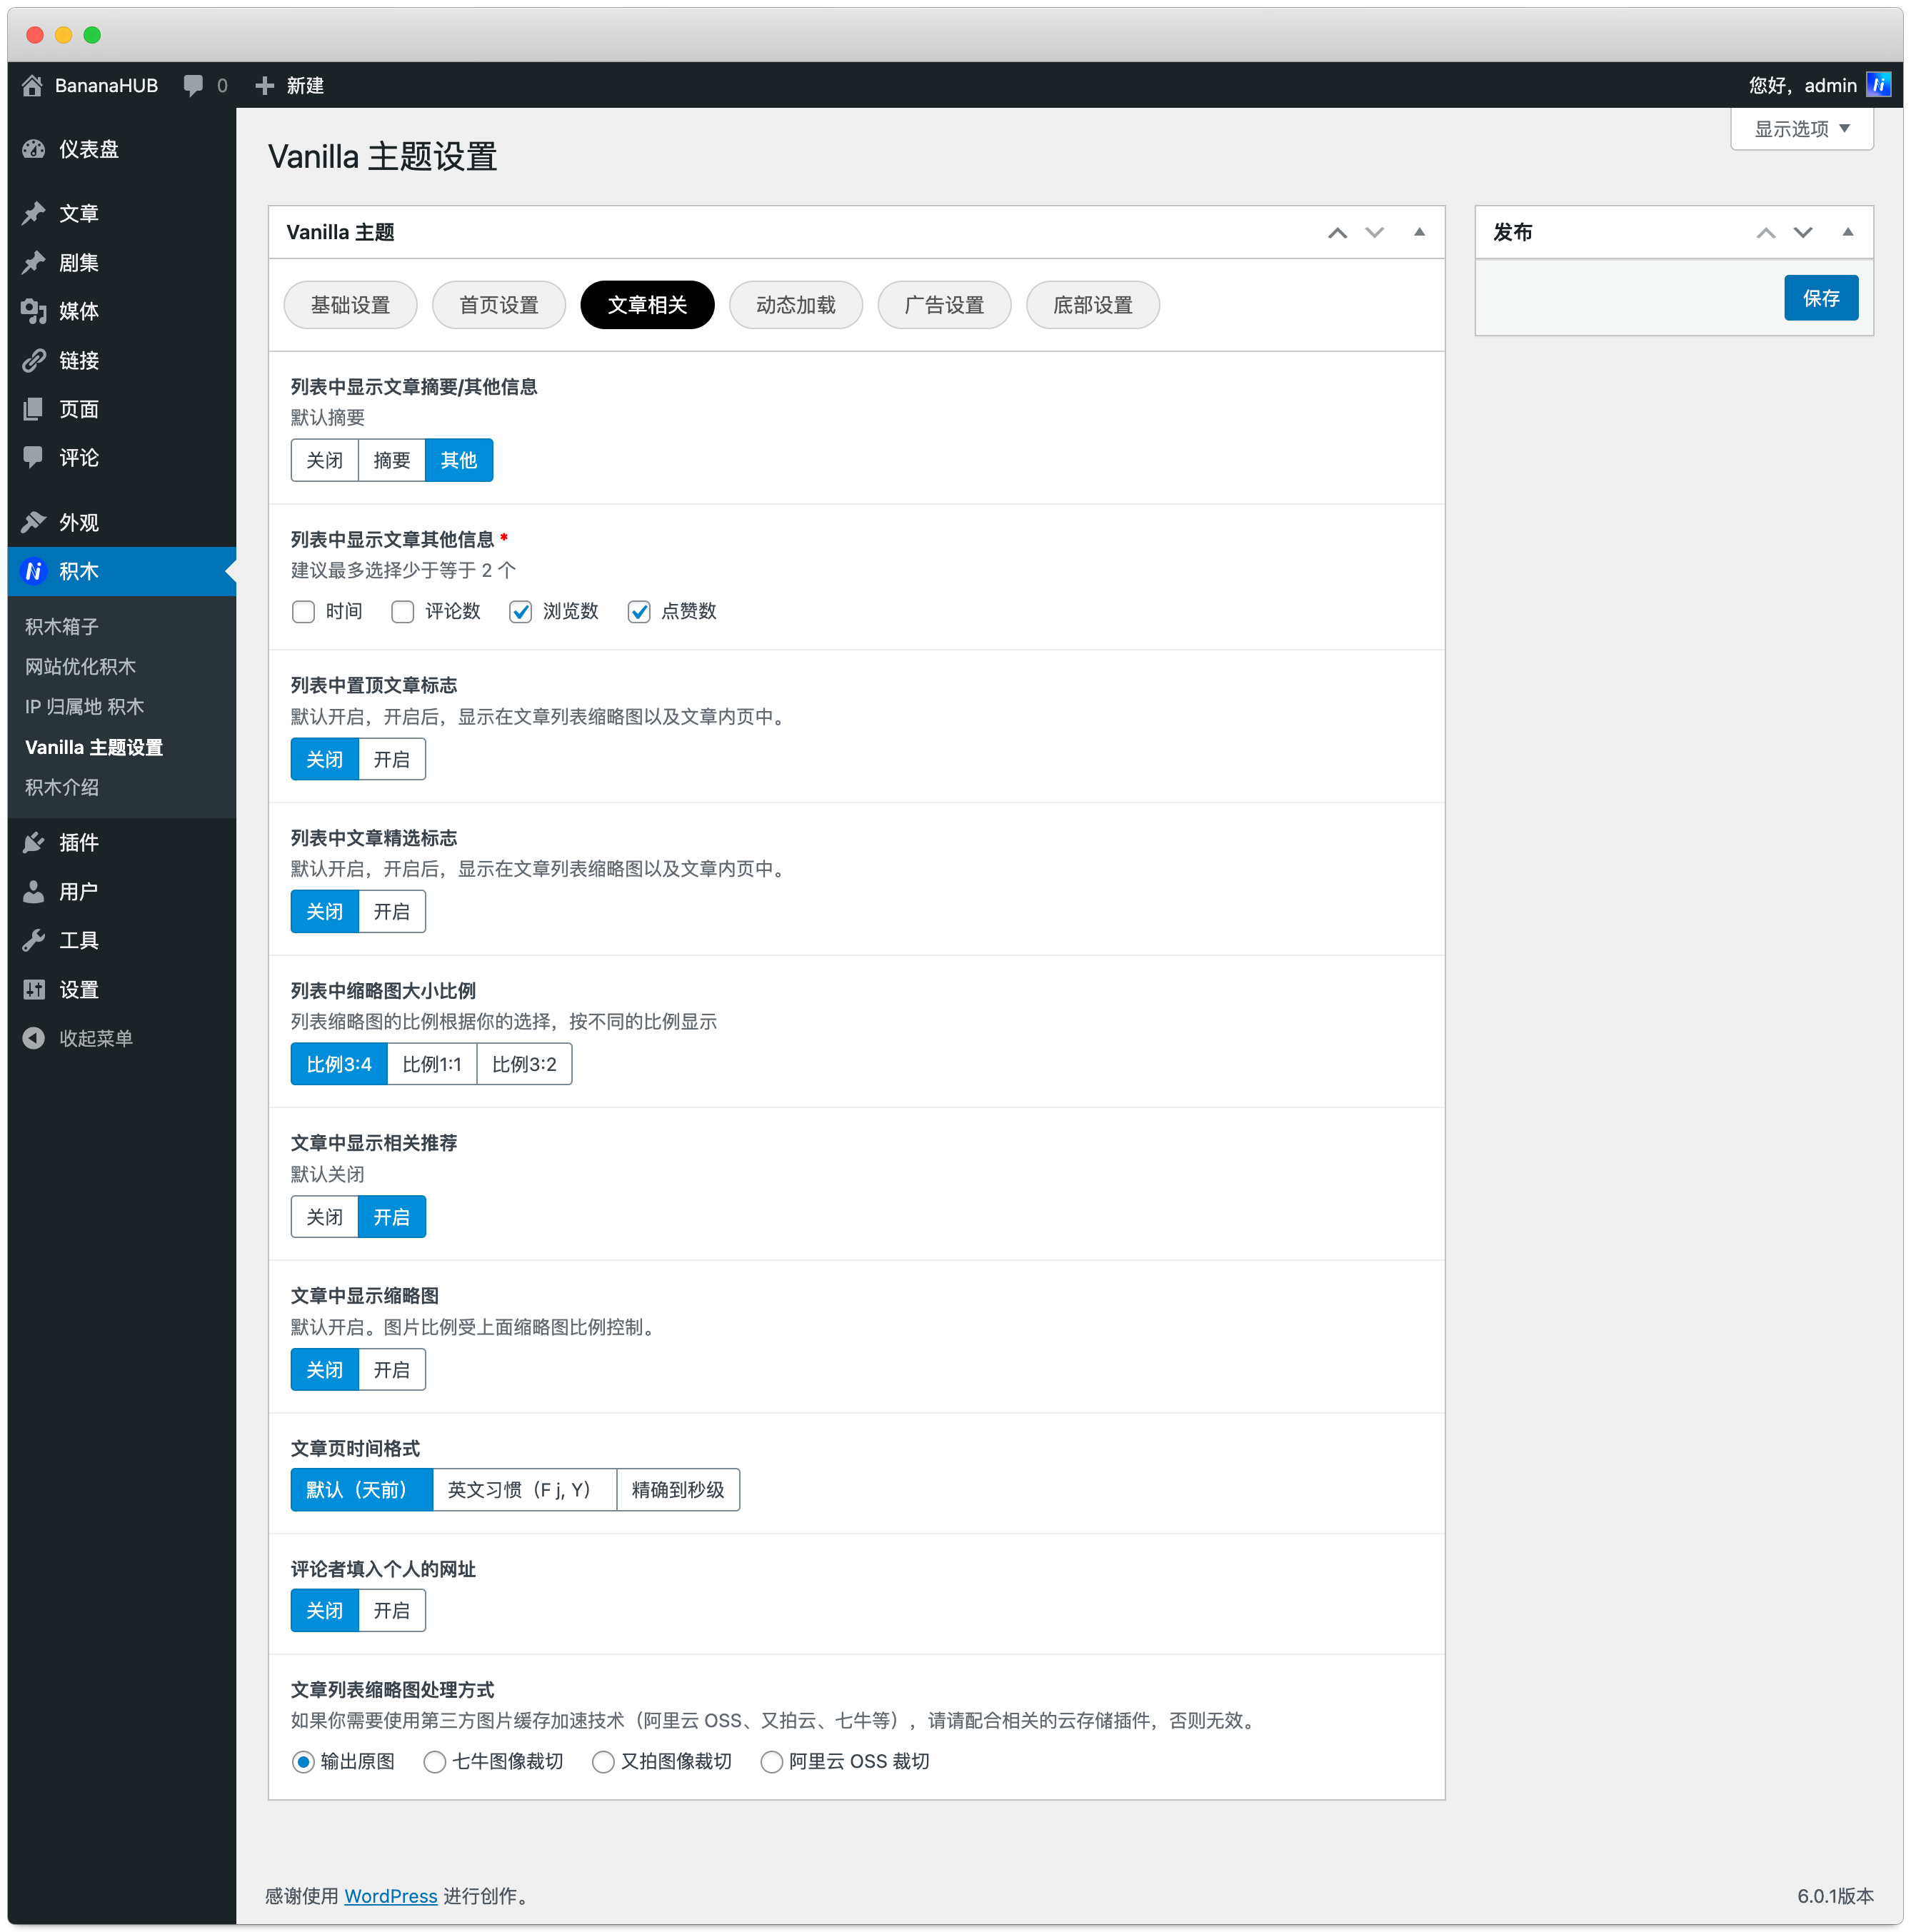Click the plus icon next to 新建

tap(264, 86)
